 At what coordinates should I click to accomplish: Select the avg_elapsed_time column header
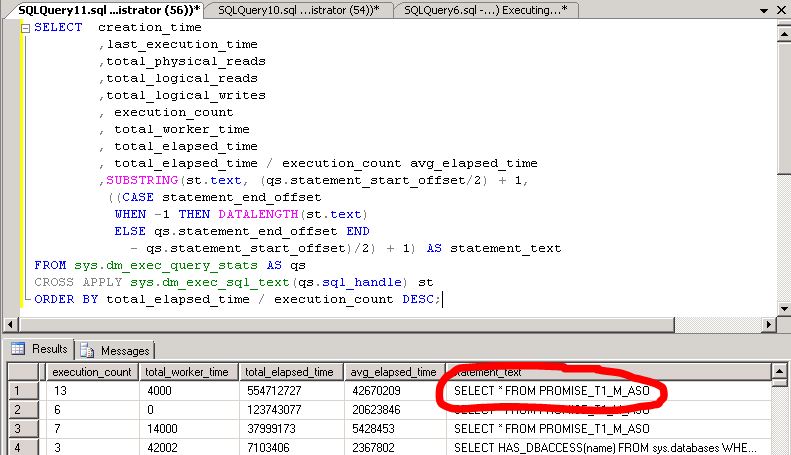[x=393, y=372]
